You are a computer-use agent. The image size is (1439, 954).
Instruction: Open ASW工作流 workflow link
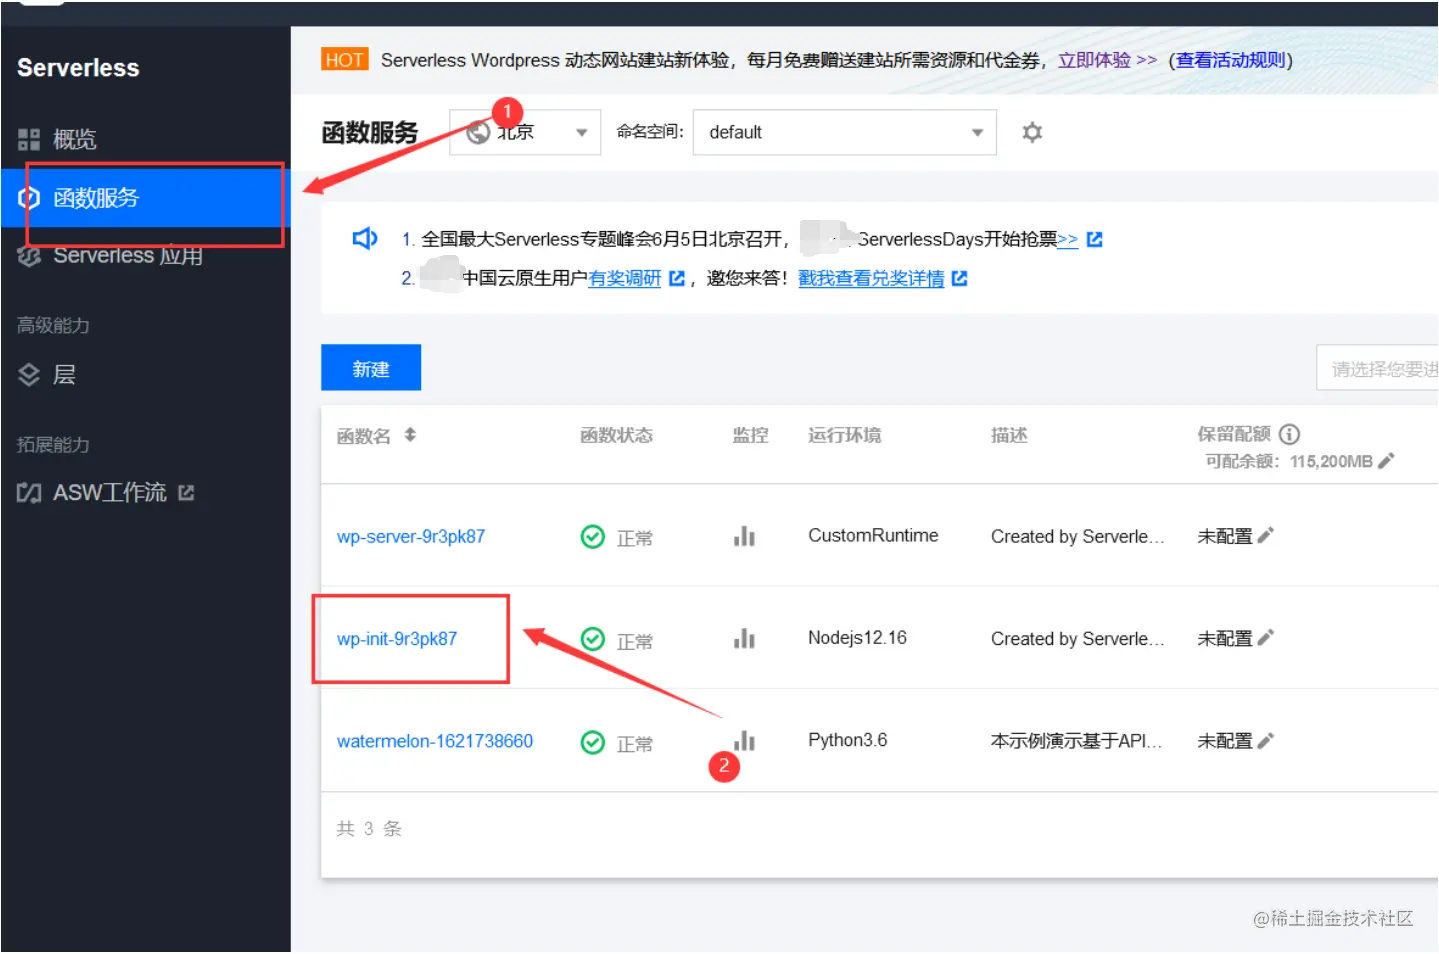tap(109, 492)
